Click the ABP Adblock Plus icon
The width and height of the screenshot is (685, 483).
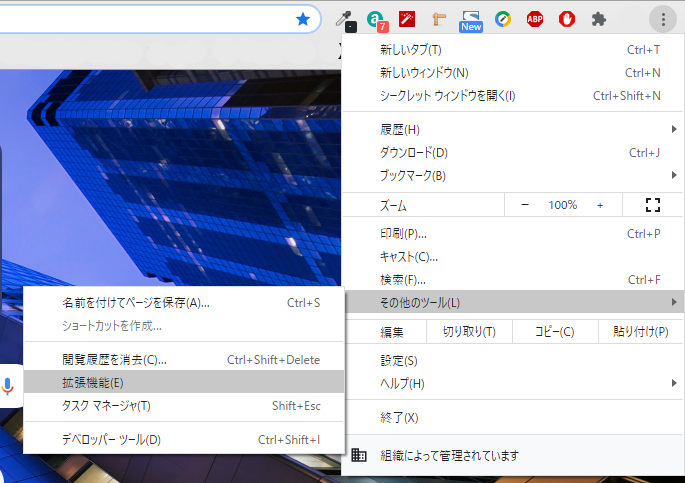coord(535,19)
